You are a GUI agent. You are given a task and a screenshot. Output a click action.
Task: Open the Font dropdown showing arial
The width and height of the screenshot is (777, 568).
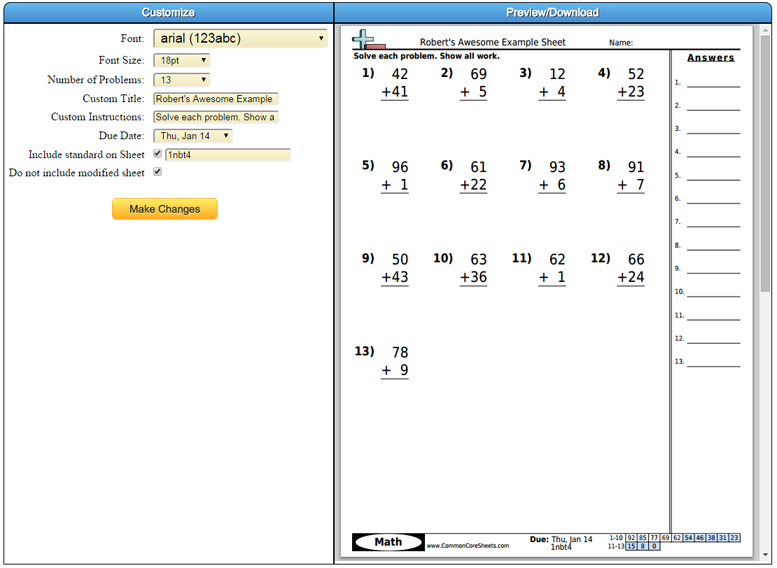click(240, 38)
